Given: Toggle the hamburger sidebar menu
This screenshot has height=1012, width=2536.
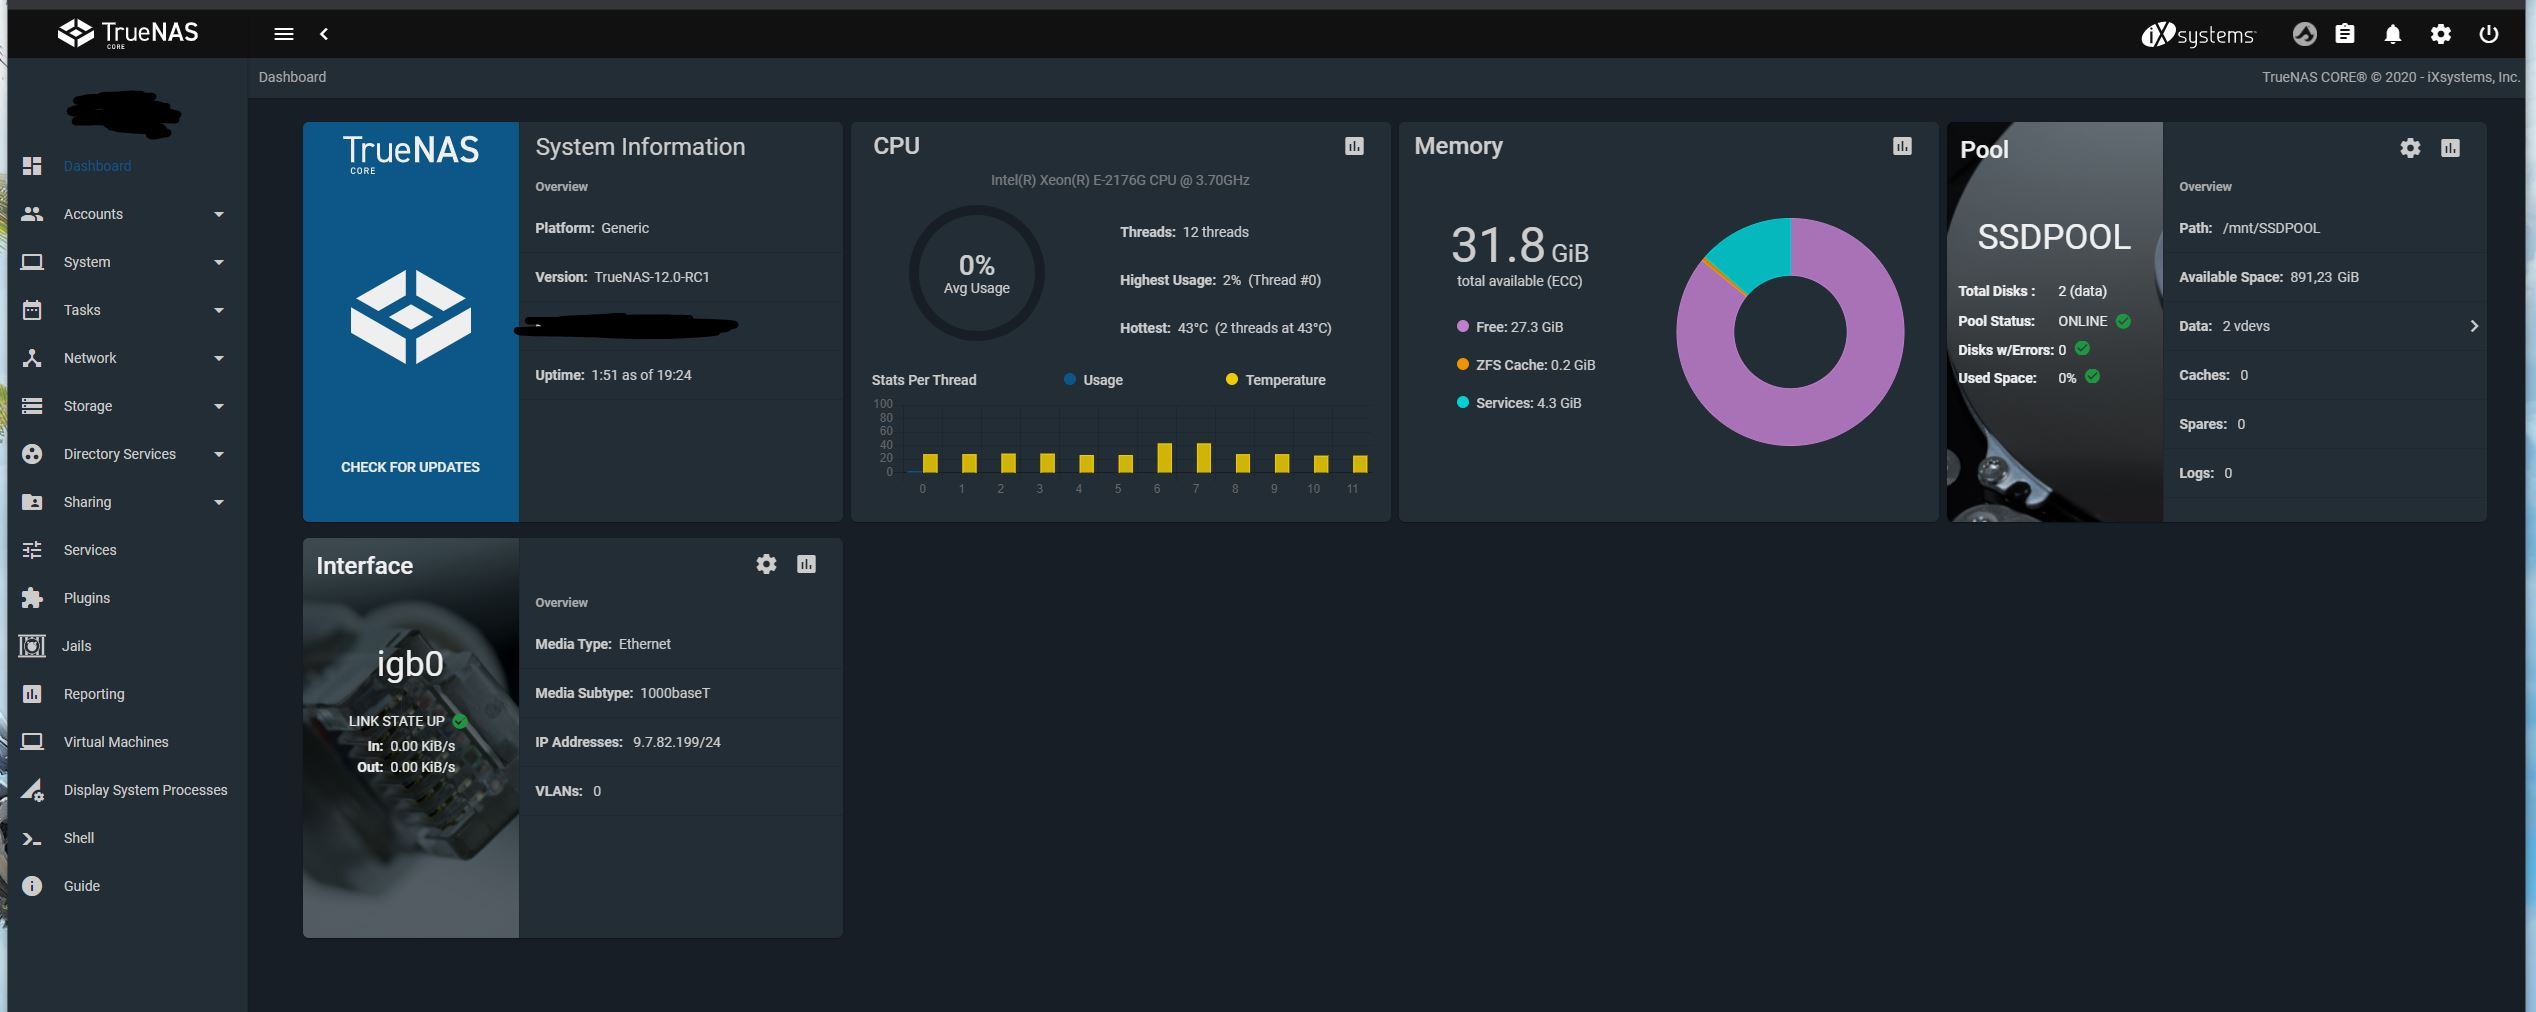Looking at the screenshot, I should [284, 34].
